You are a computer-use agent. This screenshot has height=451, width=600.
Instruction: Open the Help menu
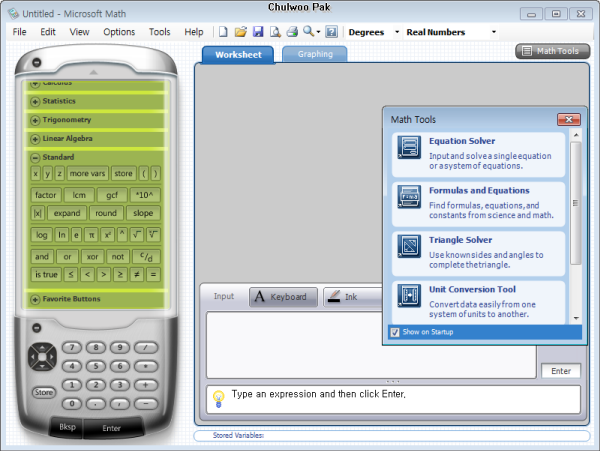click(194, 32)
